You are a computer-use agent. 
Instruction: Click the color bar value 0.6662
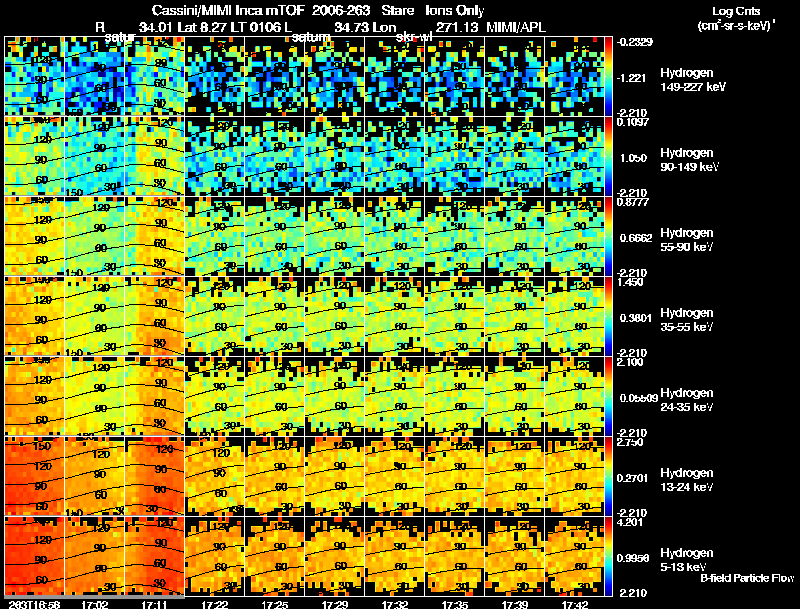[636, 238]
